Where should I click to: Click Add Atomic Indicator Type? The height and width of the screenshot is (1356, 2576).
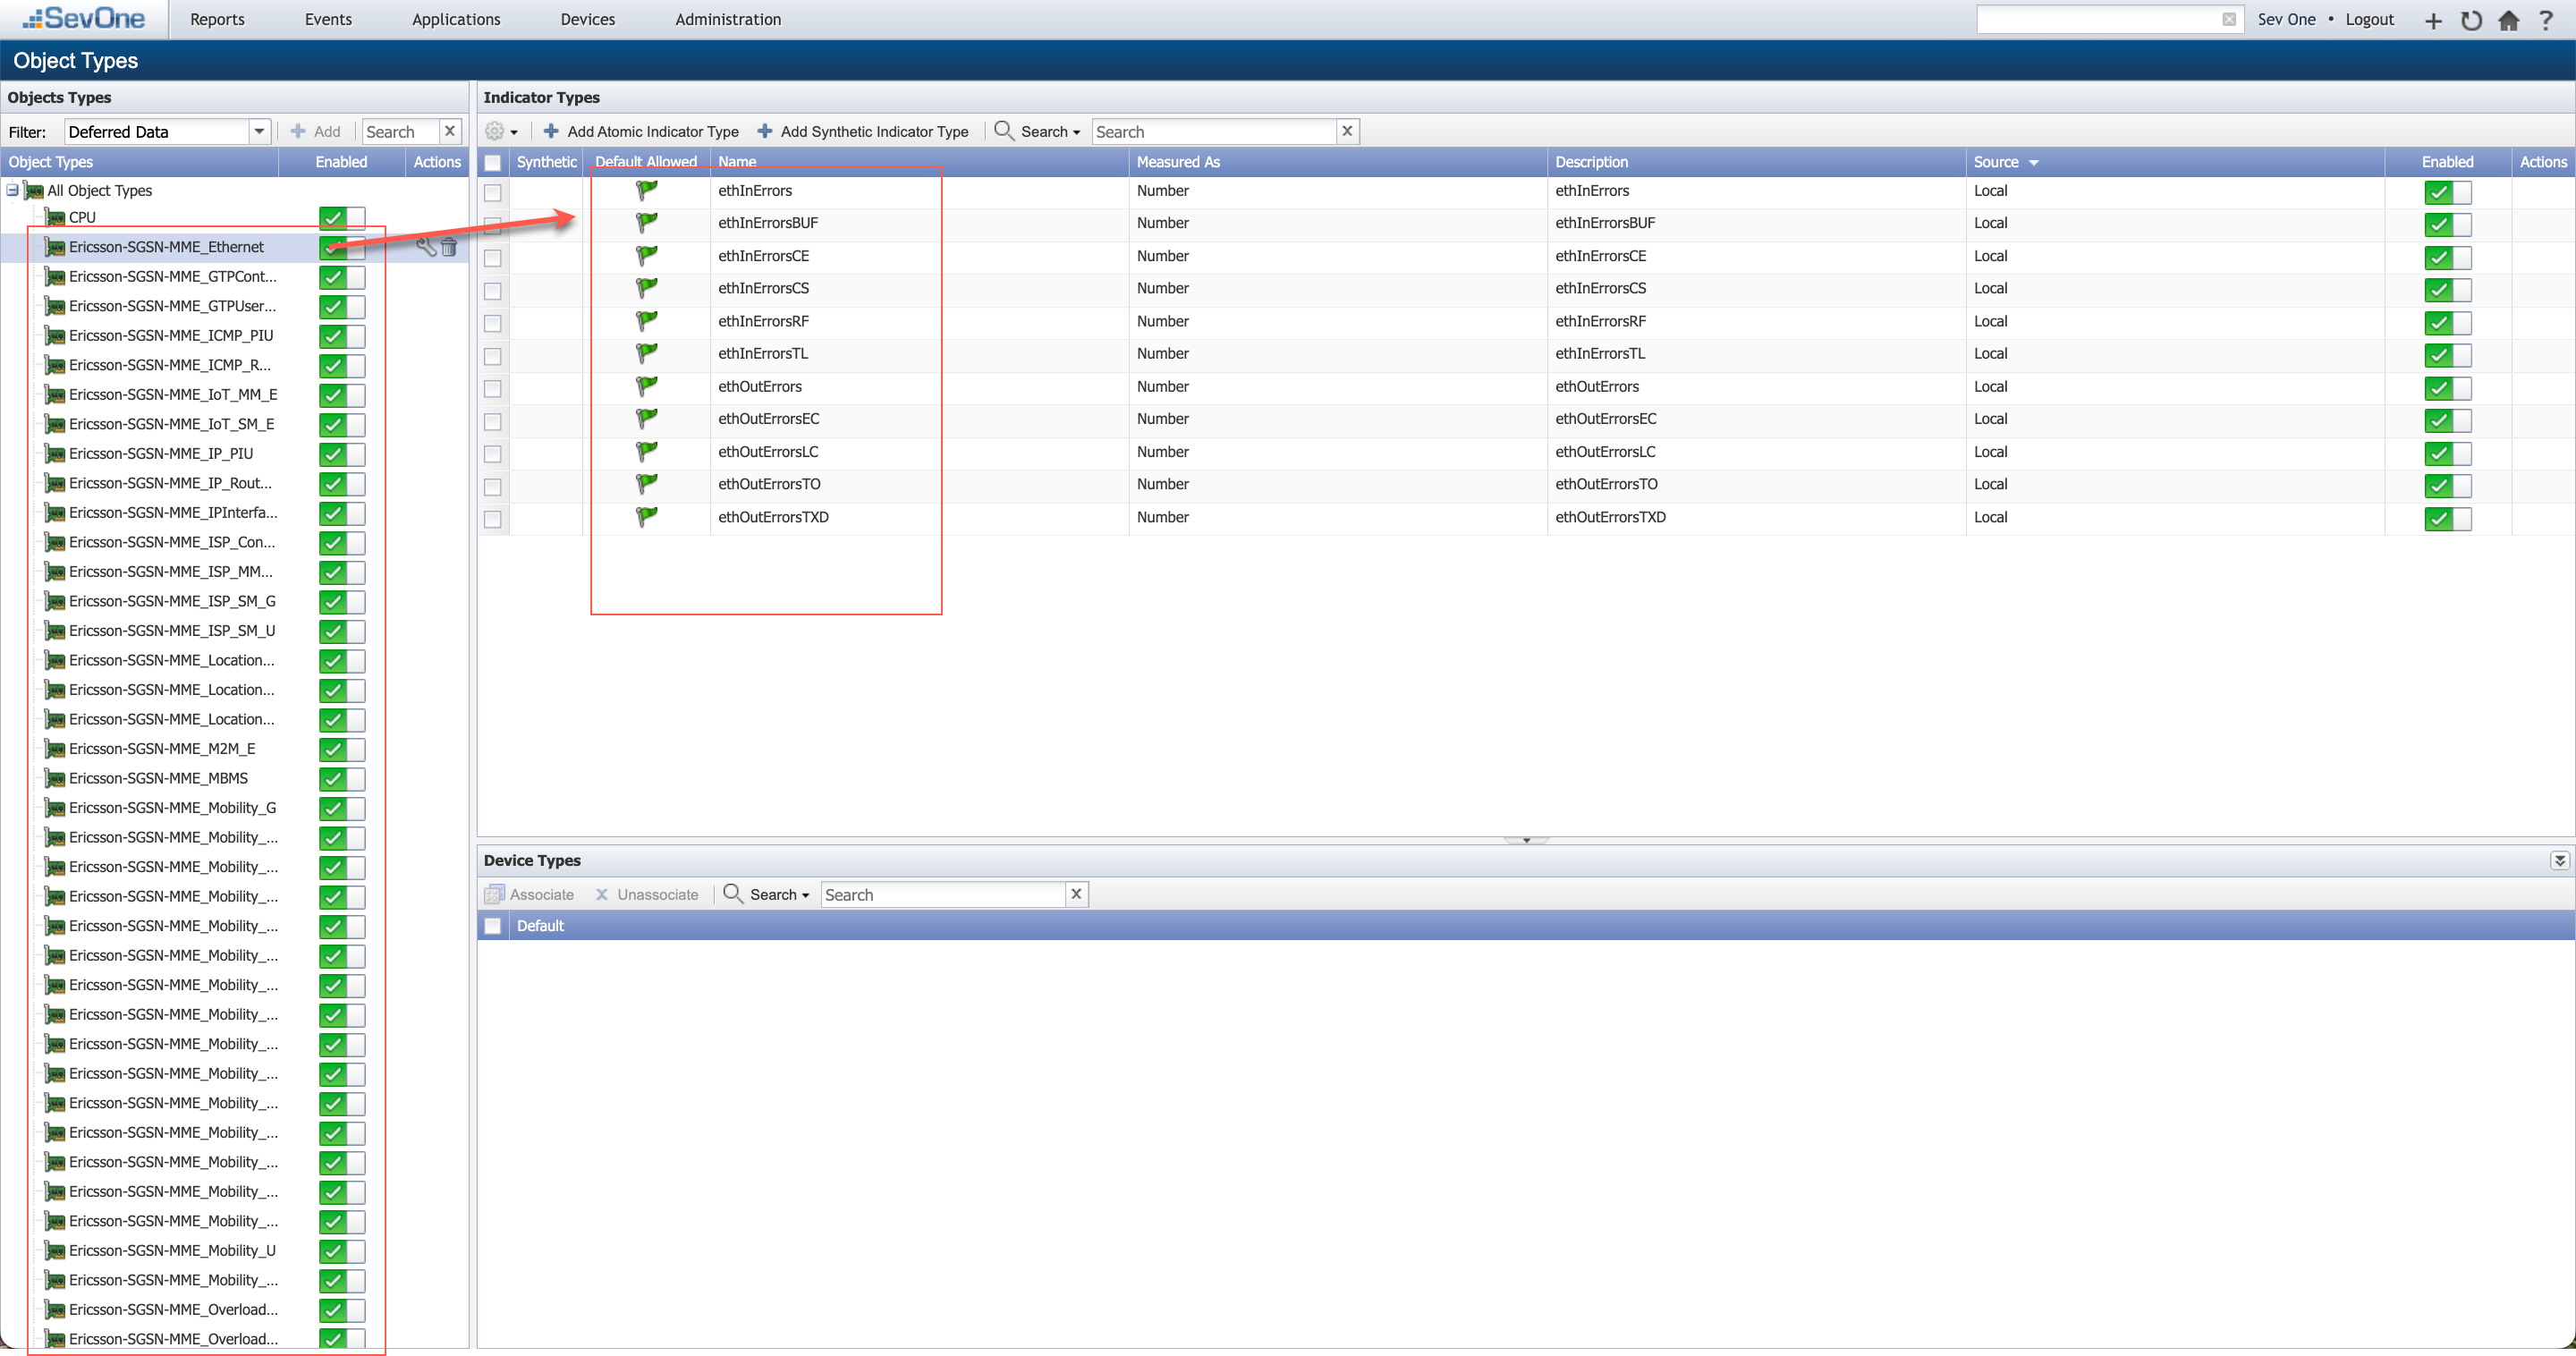[x=641, y=131]
